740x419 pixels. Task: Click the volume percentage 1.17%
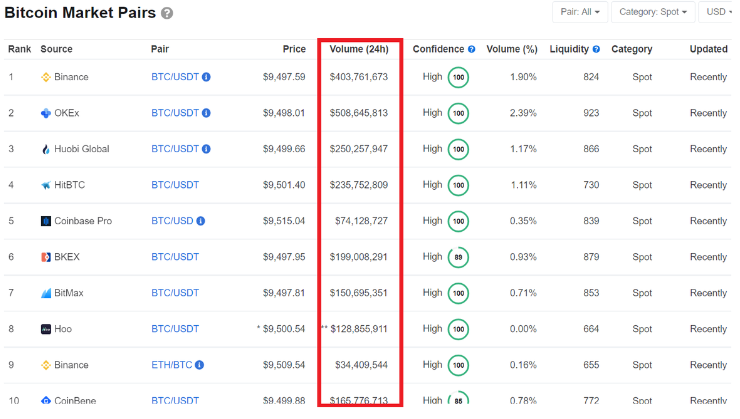(x=523, y=149)
